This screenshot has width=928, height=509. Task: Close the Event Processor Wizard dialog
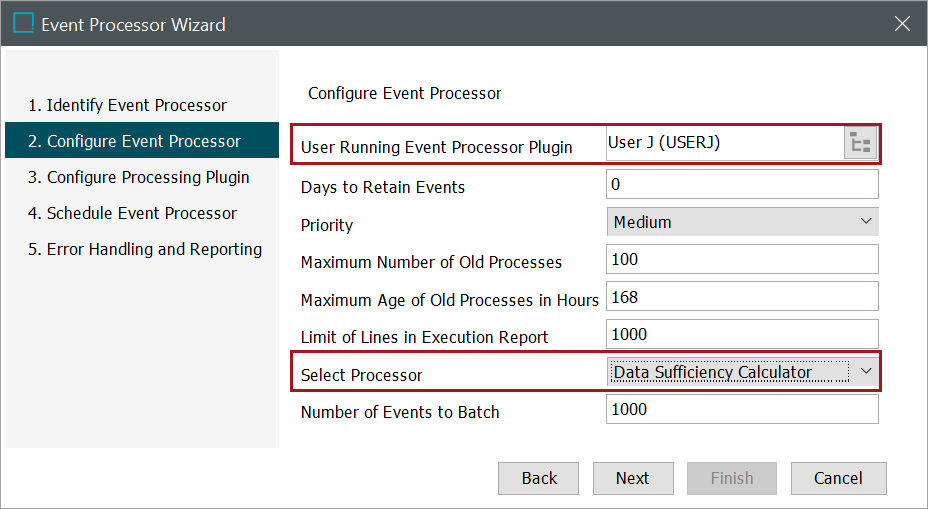(902, 24)
